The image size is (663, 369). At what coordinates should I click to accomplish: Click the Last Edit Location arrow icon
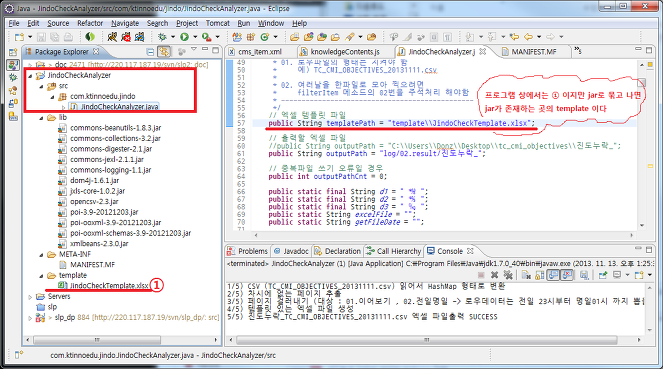point(514,37)
